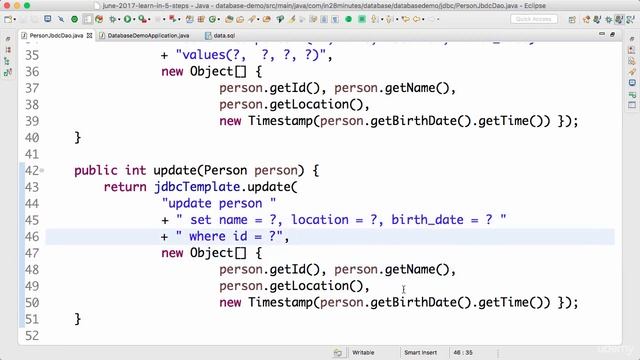This screenshot has width=640, height=360.
Task: Minimize the editor area
Action: 602,34
